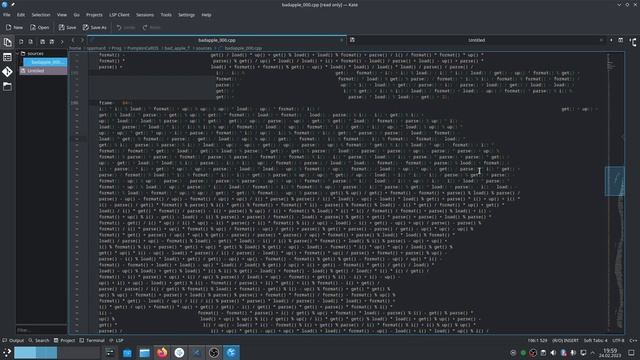Click the Save As toolbar button
The width and height of the screenshot is (640, 360).
[95, 27]
